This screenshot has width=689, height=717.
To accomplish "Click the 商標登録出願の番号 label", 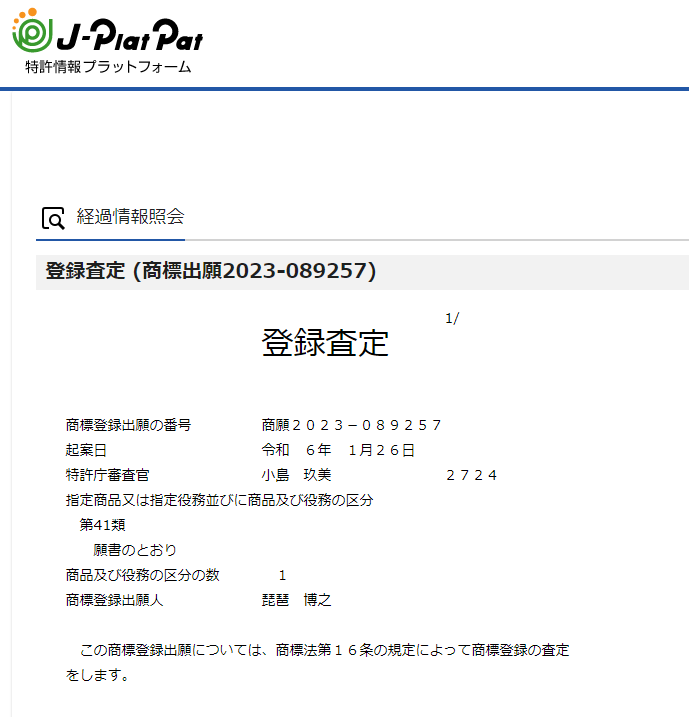I will point(128,425).
